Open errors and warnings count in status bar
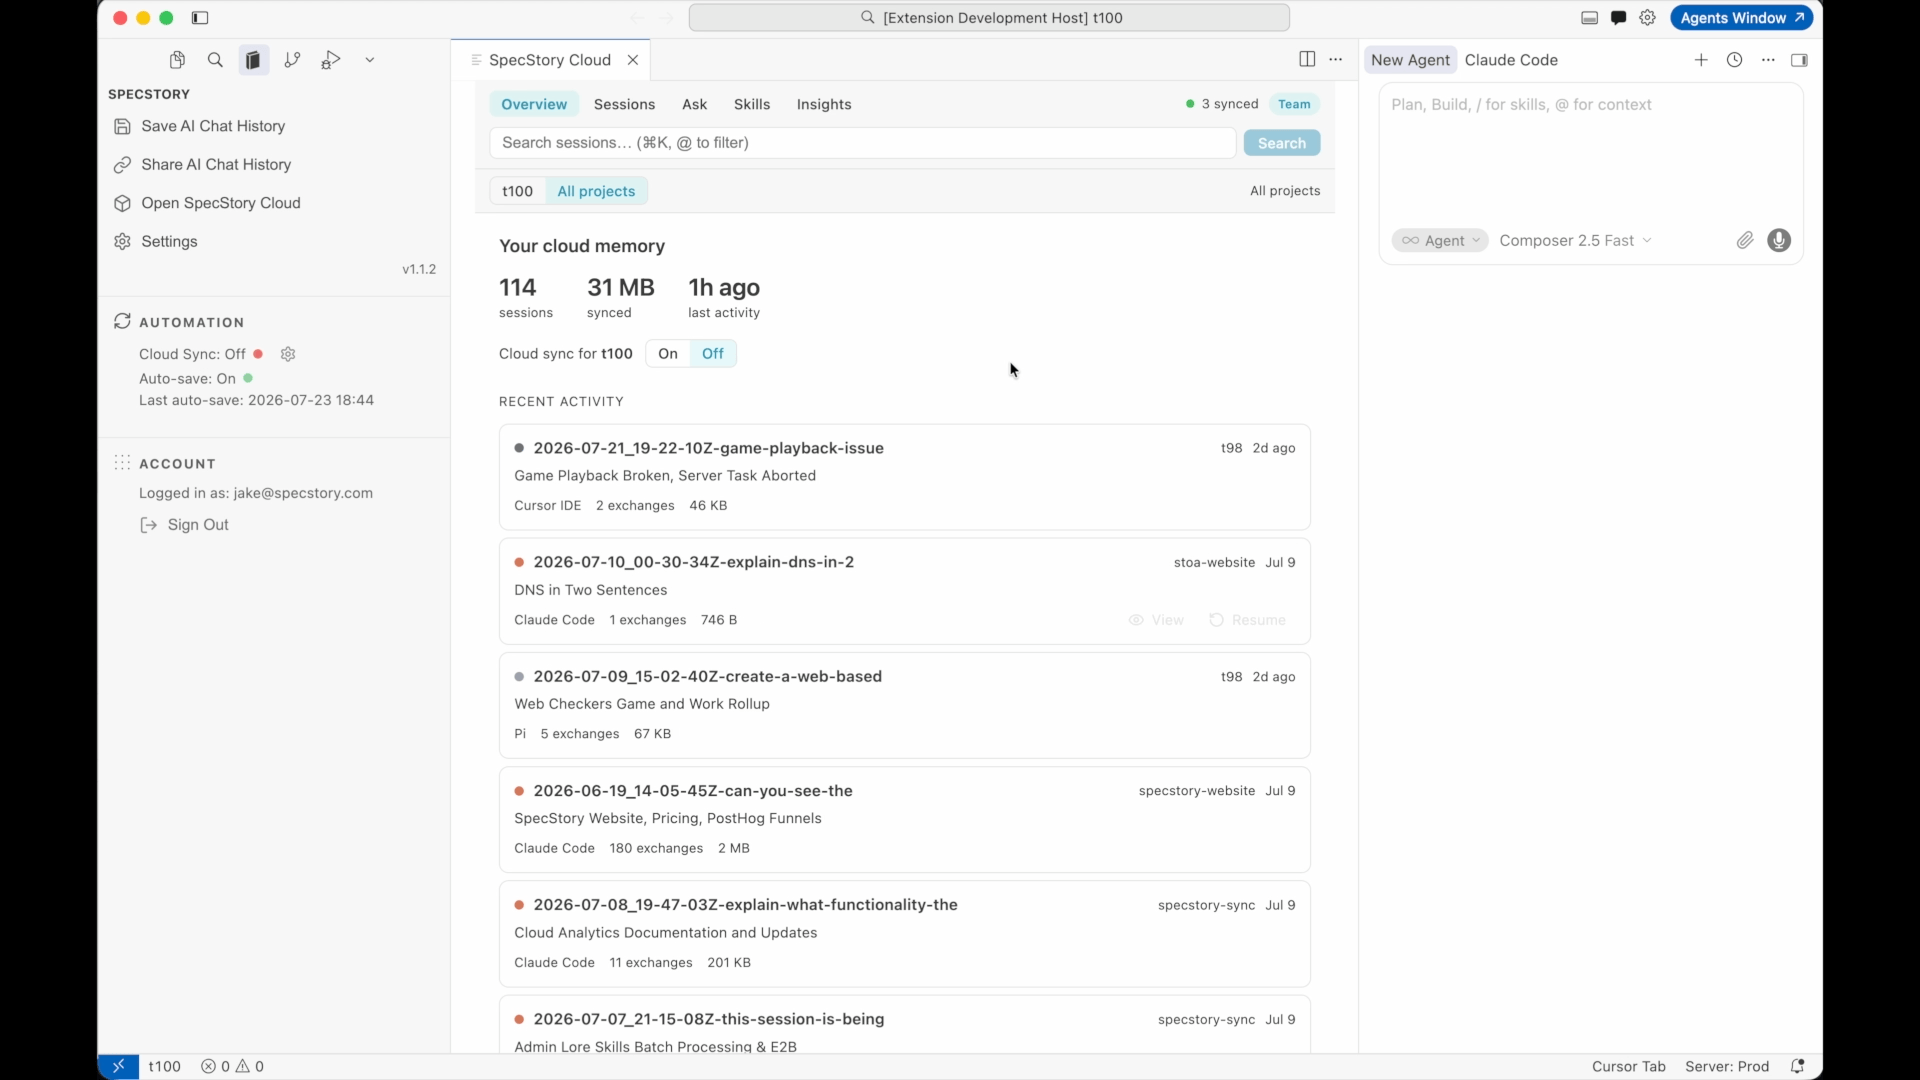Screen dimensions: 1920x1080 [x=232, y=1066]
